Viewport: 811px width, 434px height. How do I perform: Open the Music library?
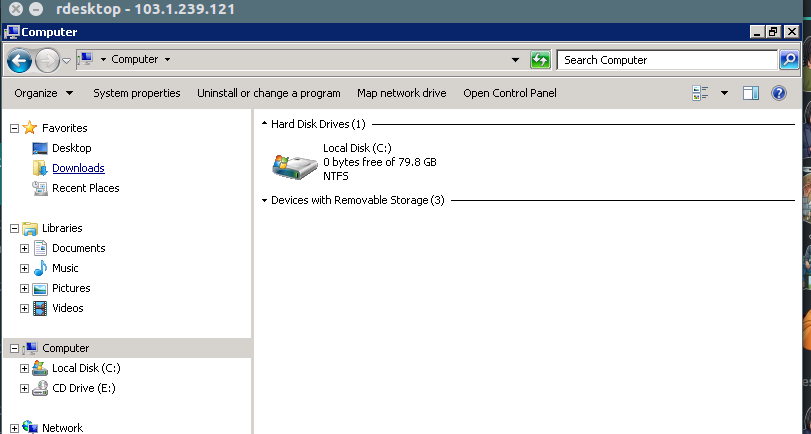(65, 268)
